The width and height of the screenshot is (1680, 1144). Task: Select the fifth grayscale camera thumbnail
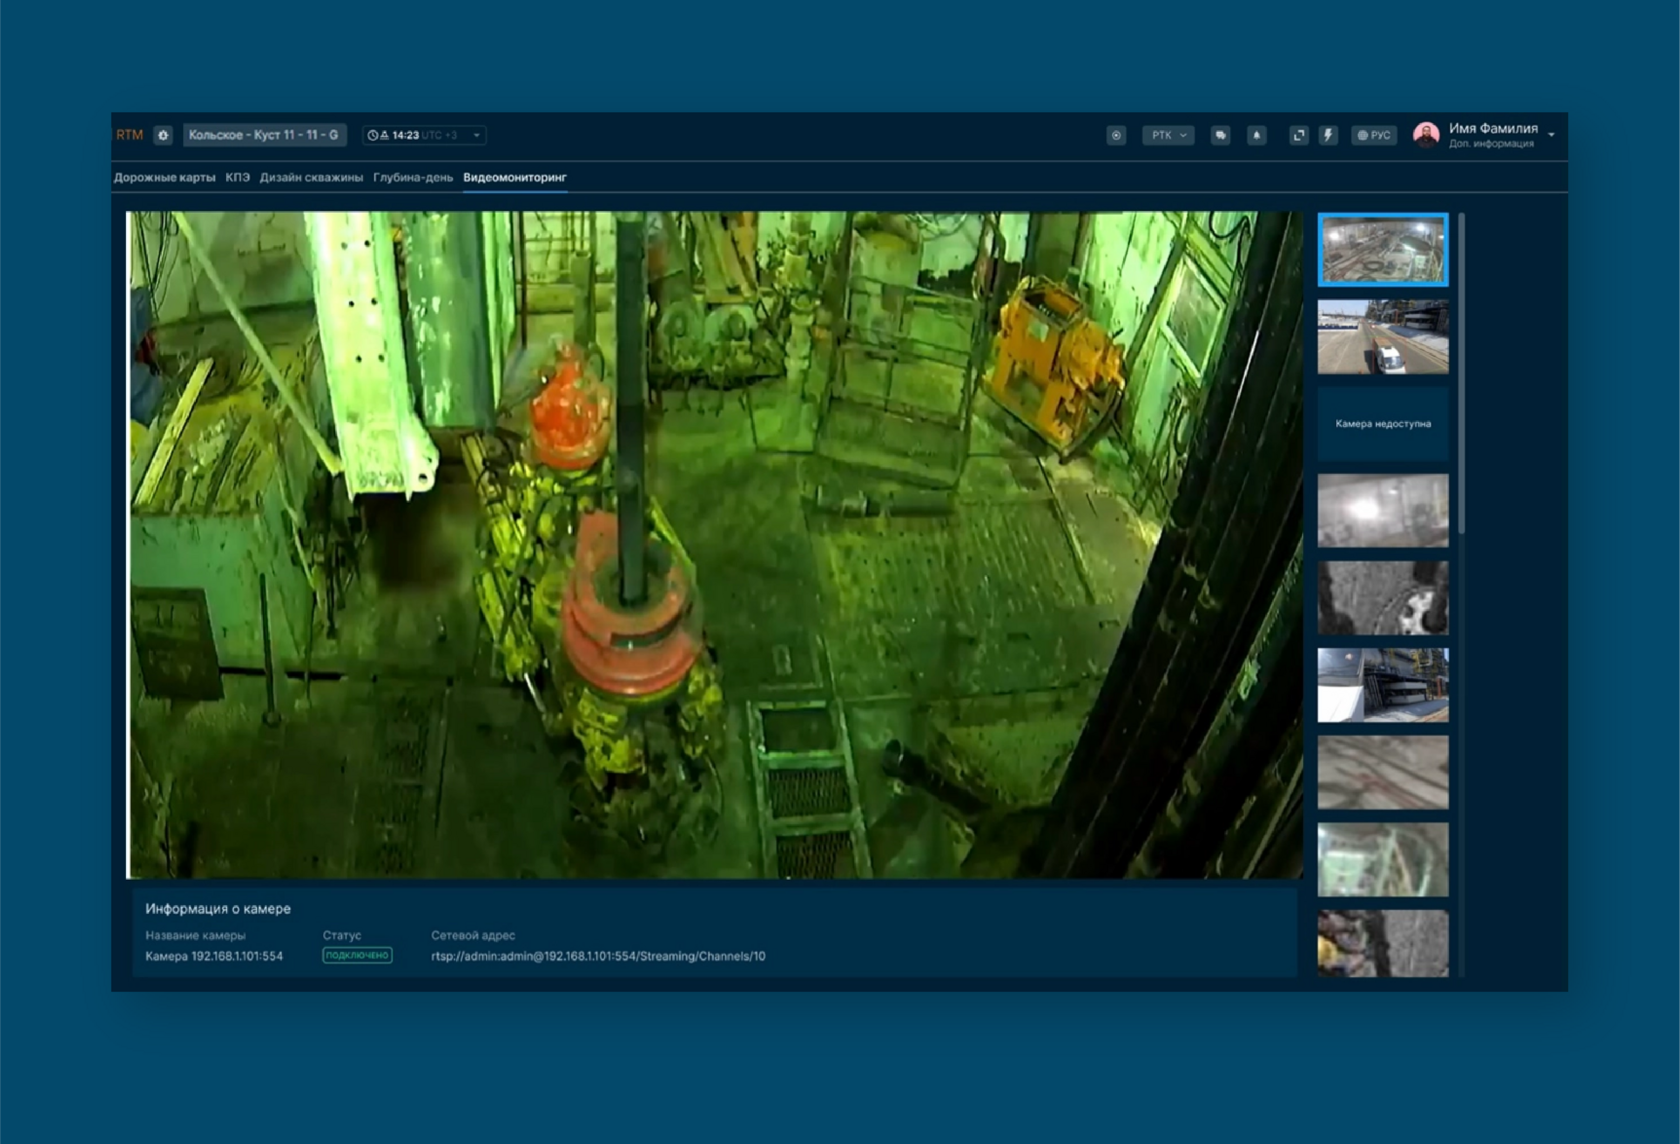pyautogui.click(x=1383, y=598)
